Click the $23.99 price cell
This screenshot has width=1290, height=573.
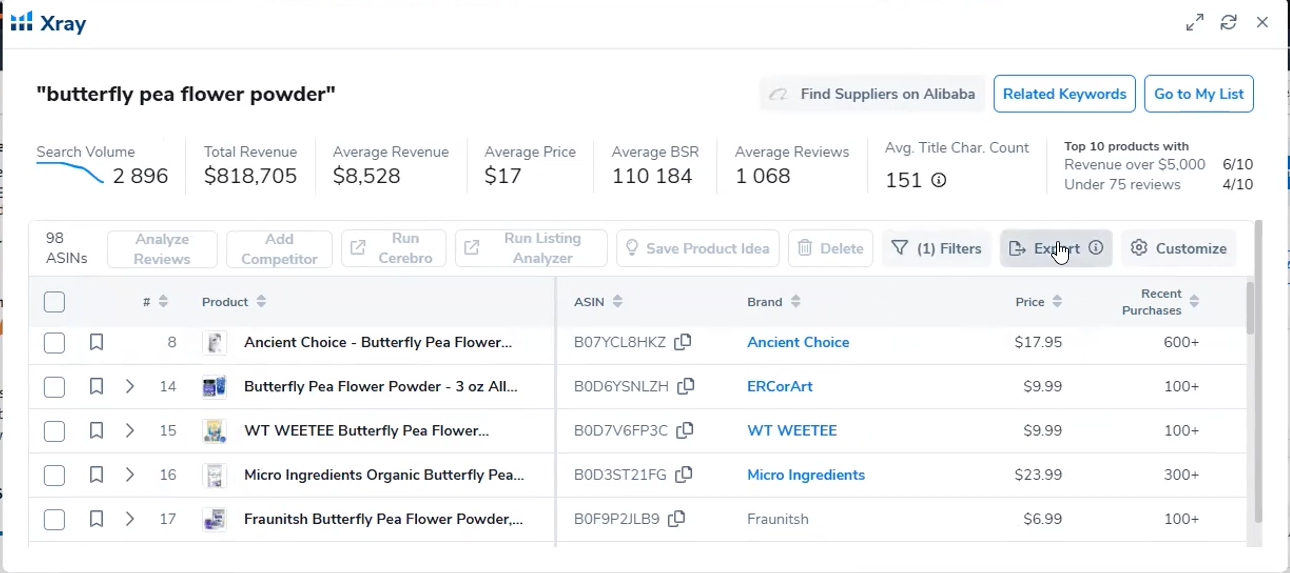click(x=1038, y=475)
